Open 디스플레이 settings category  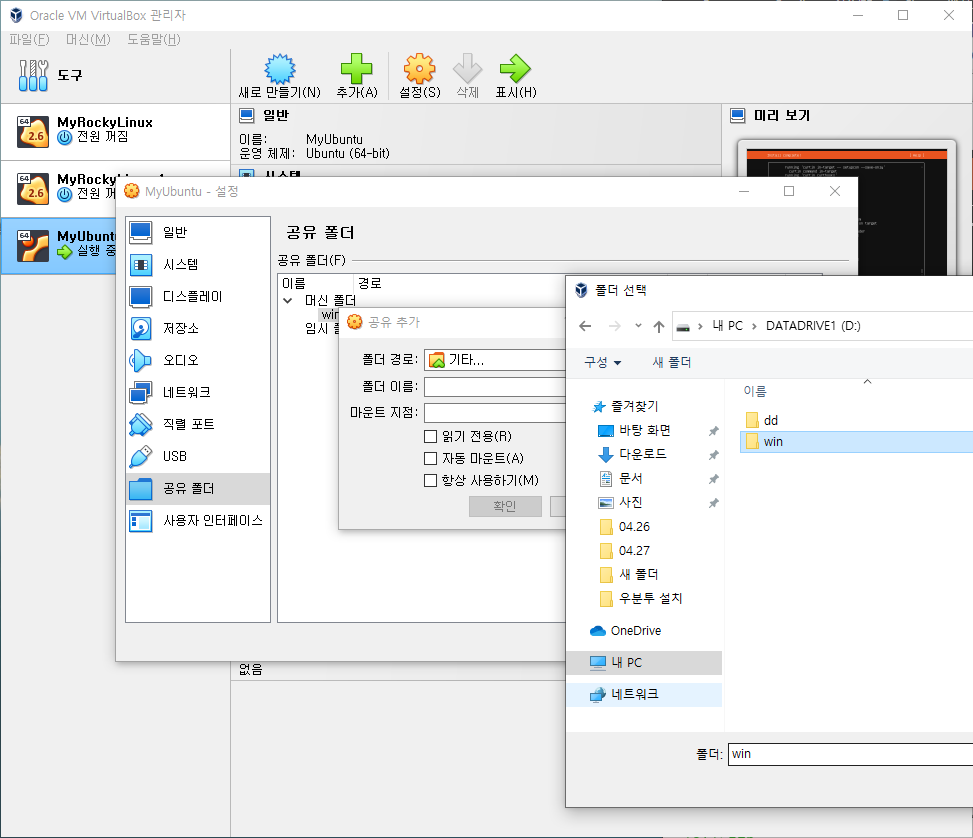point(197,296)
